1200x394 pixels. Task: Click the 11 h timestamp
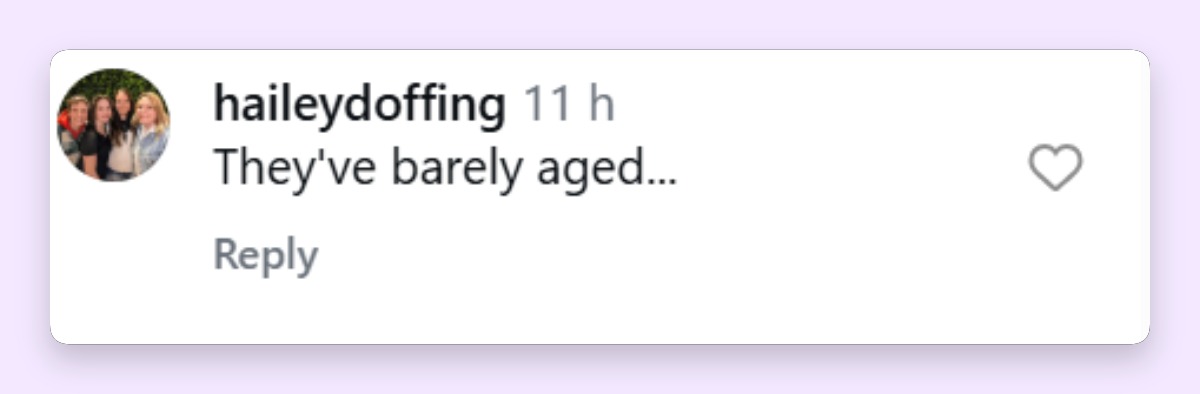click(570, 104)
